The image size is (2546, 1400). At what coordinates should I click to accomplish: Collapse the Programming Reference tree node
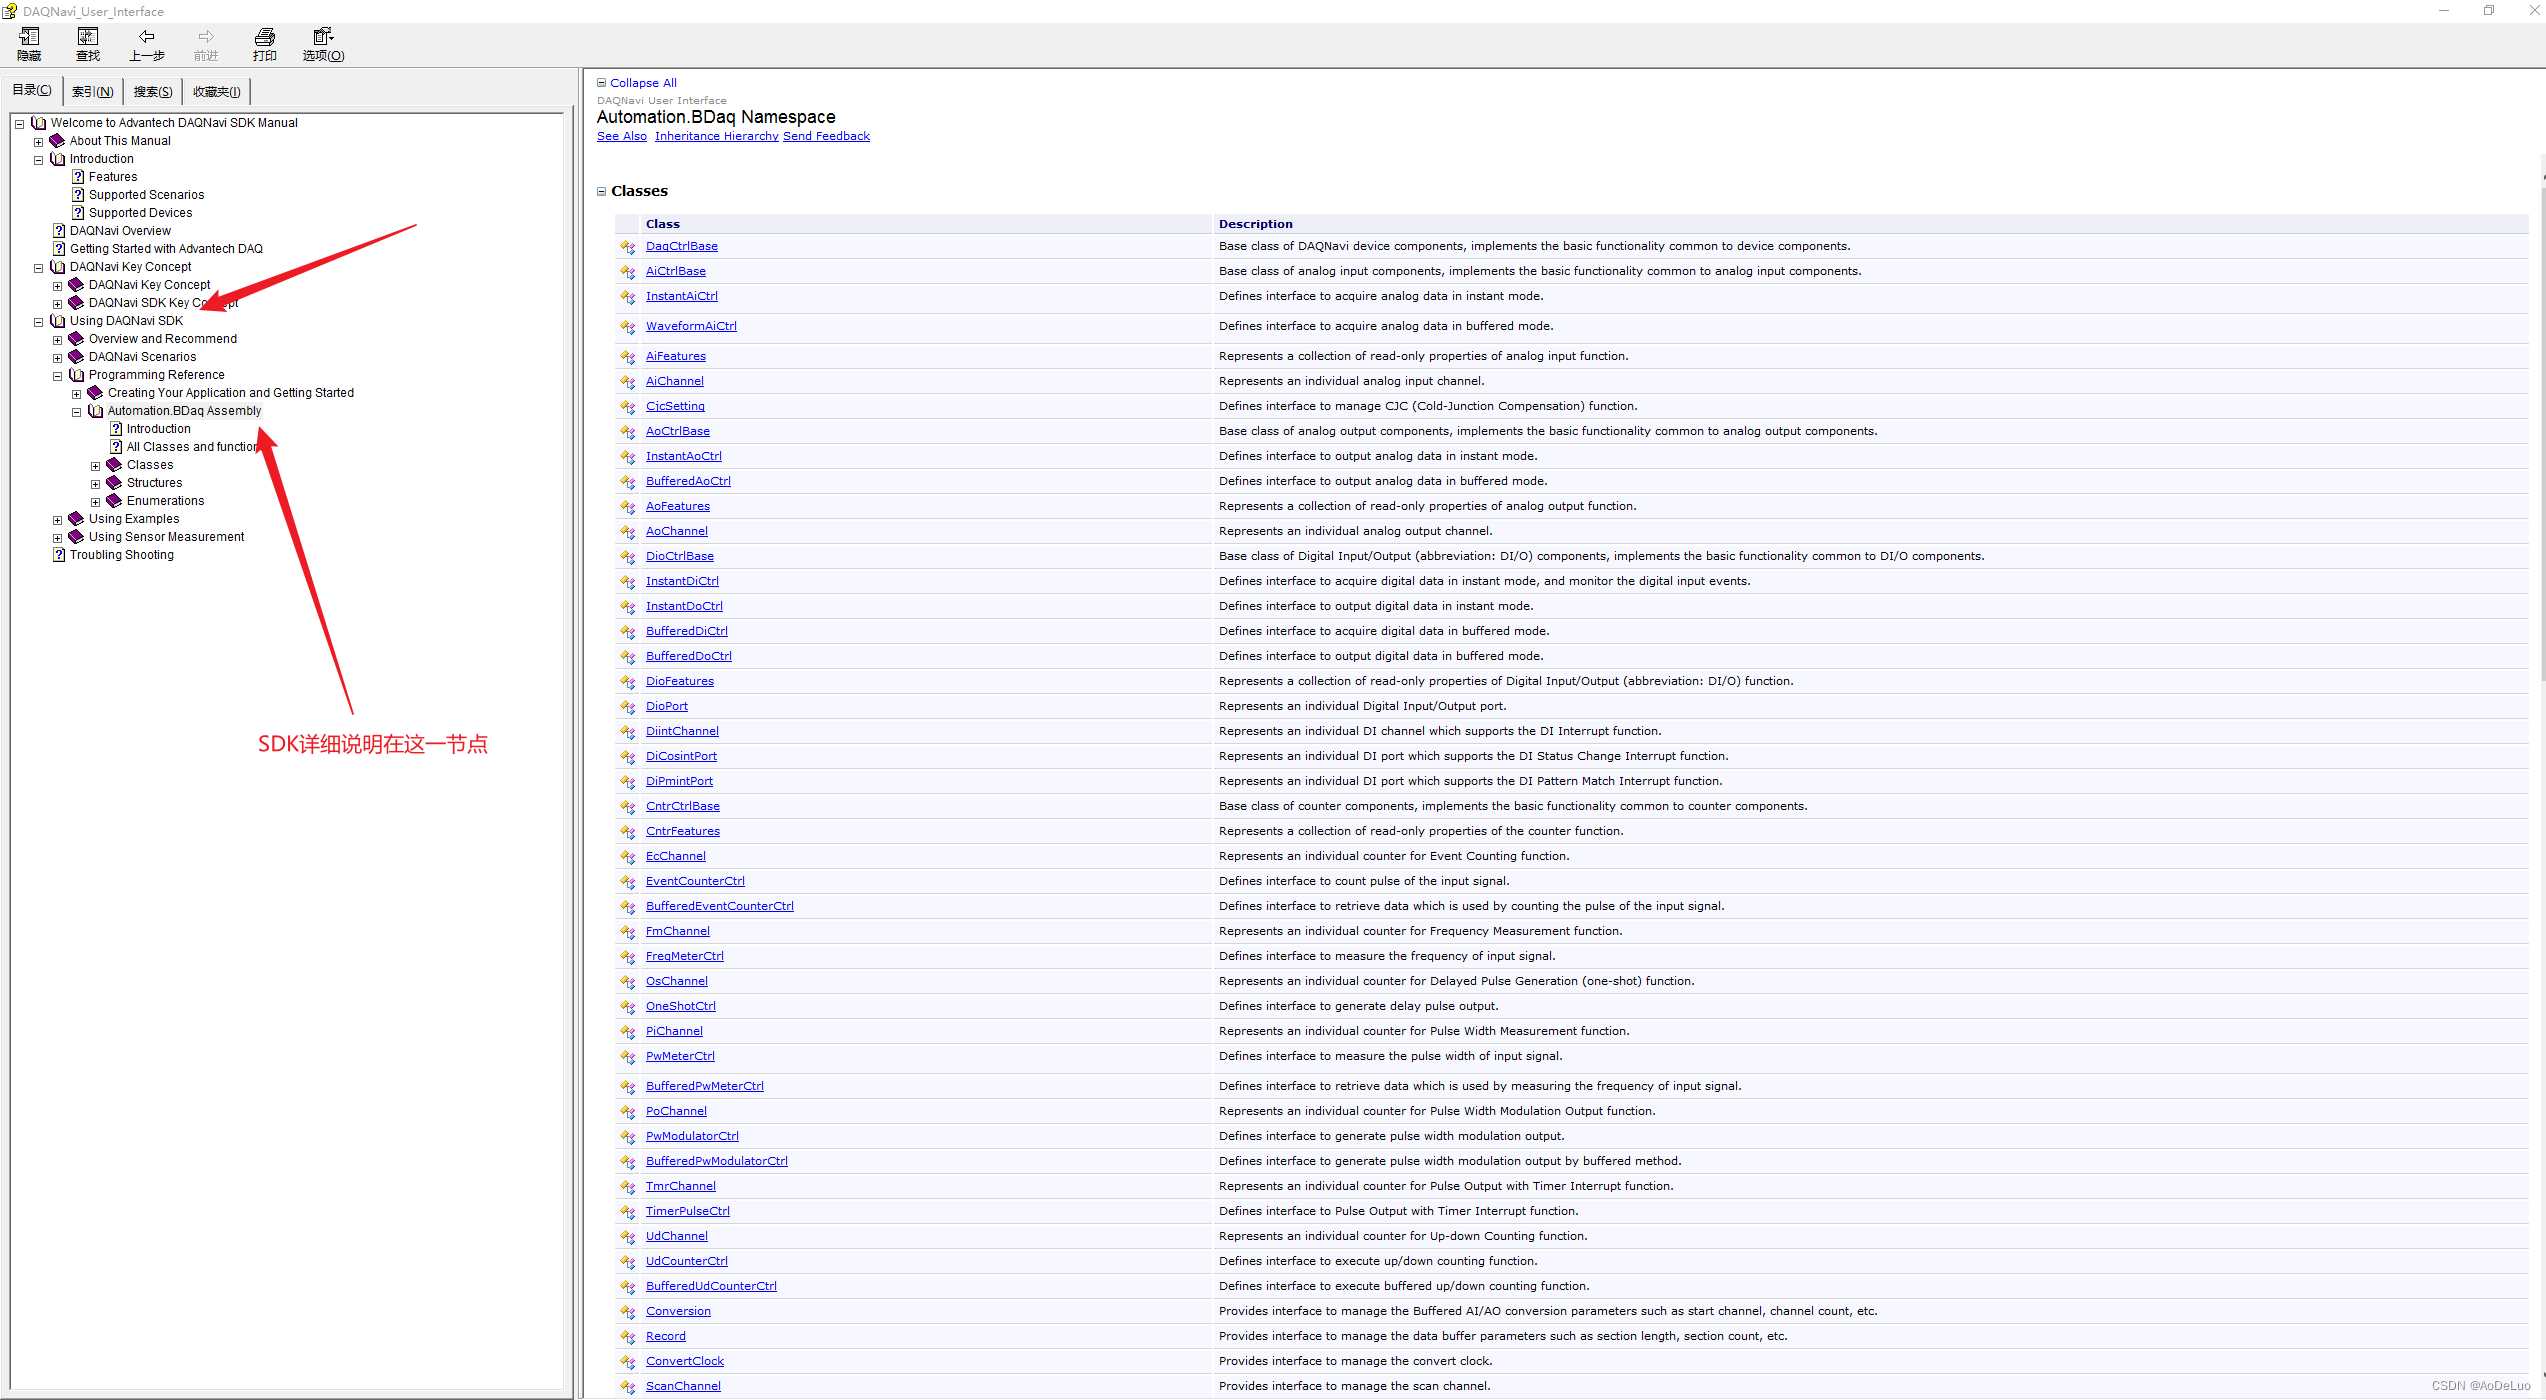click(58, 376)
